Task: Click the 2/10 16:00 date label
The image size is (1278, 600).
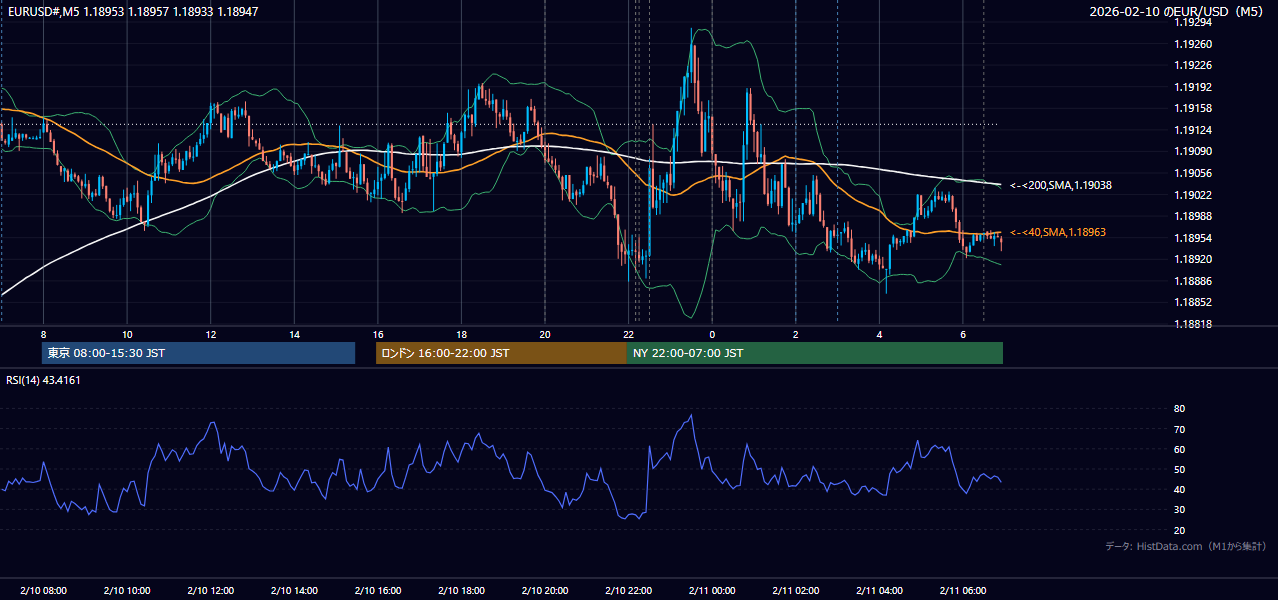Action: point(377,590)
